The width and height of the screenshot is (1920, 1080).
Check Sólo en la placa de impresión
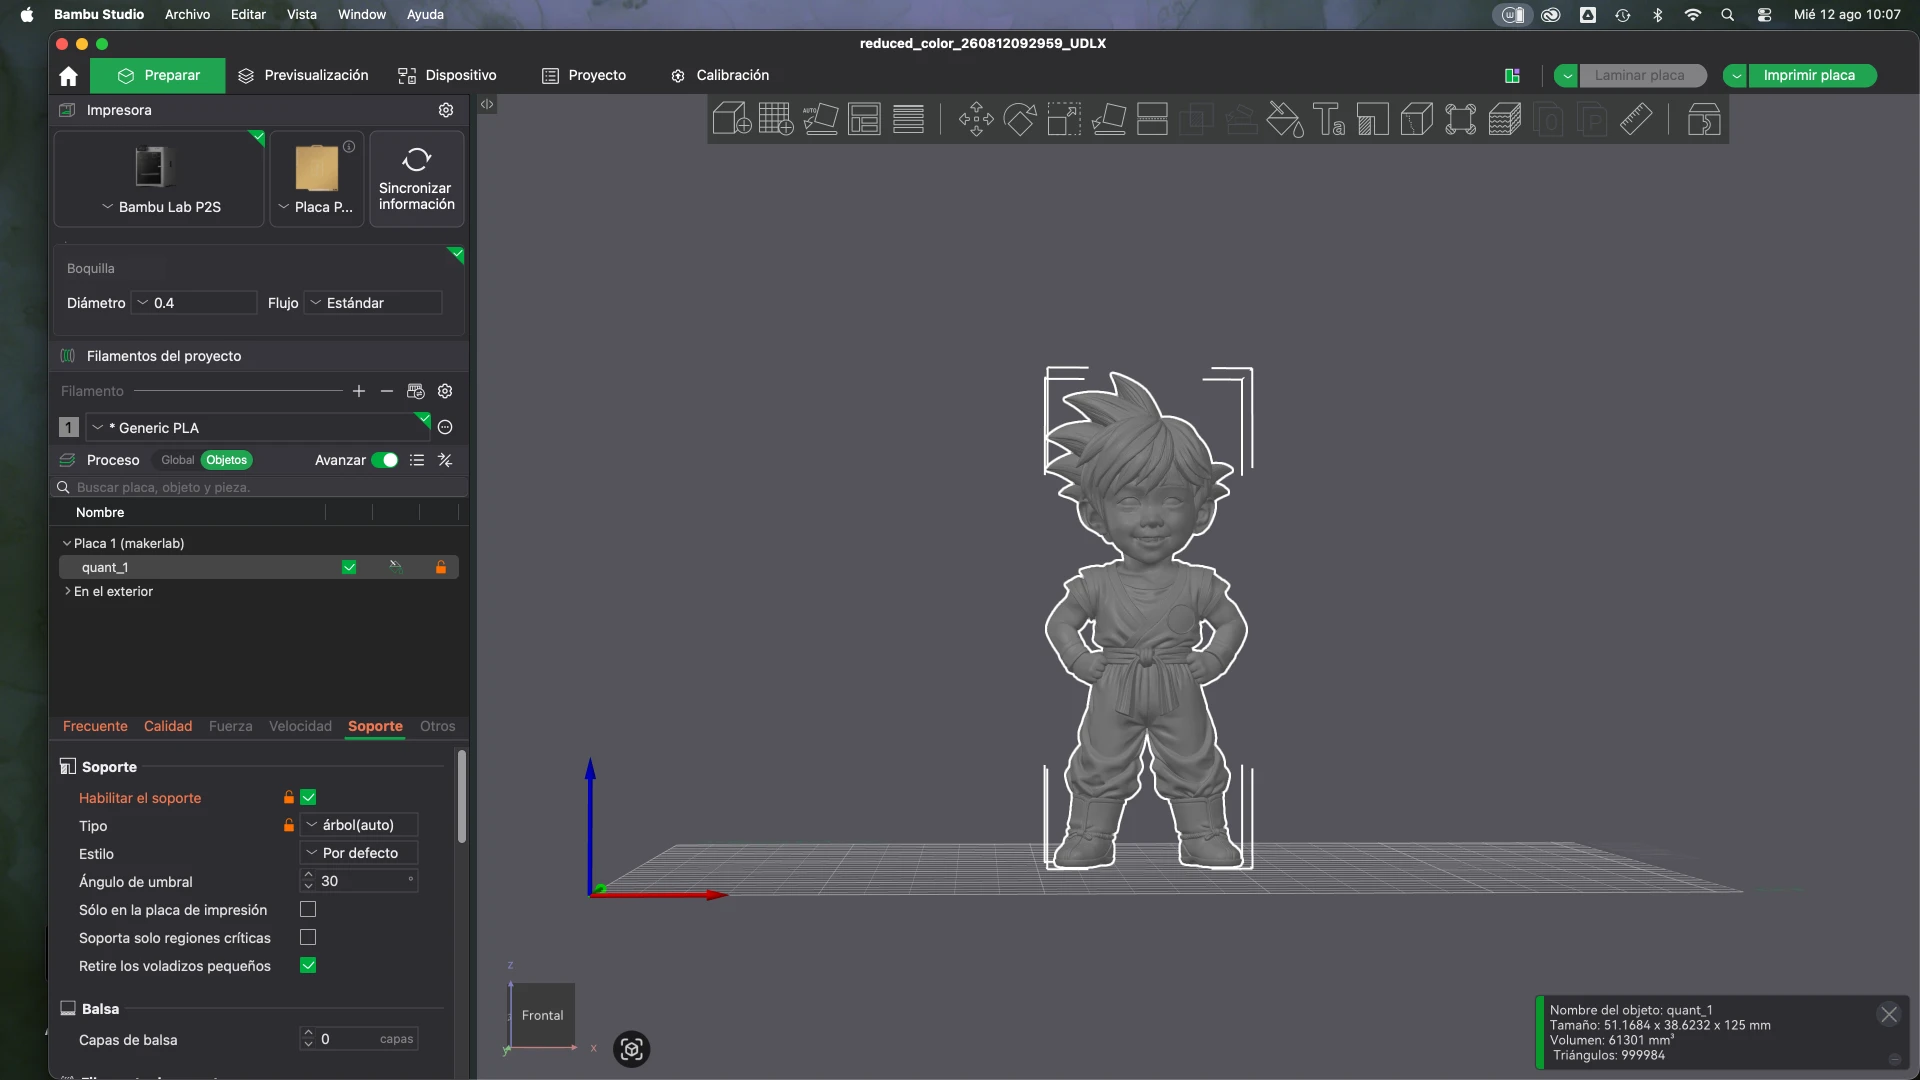click(x=308, y=909)
